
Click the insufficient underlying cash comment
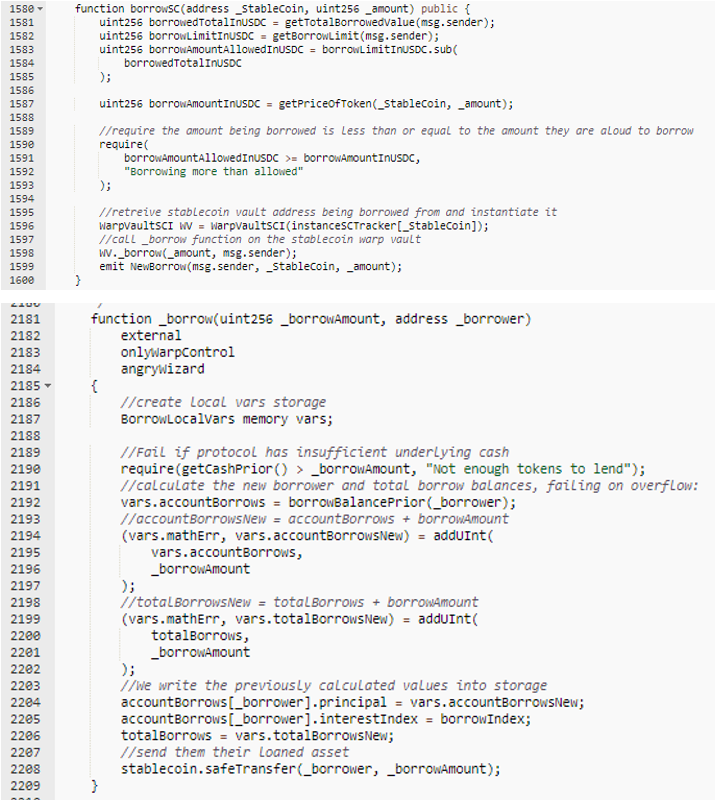click(315, 453)
